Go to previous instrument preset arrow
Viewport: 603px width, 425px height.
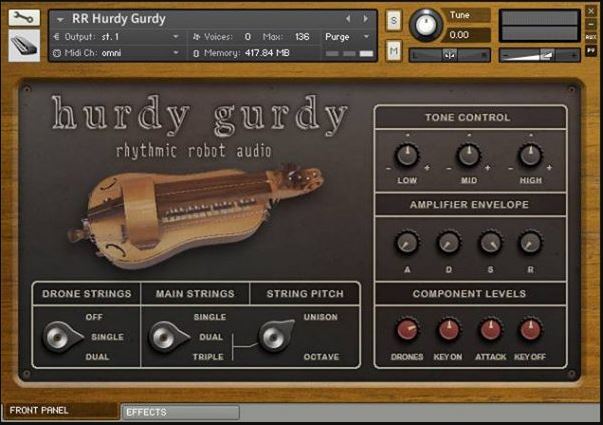tap(348, 18)
